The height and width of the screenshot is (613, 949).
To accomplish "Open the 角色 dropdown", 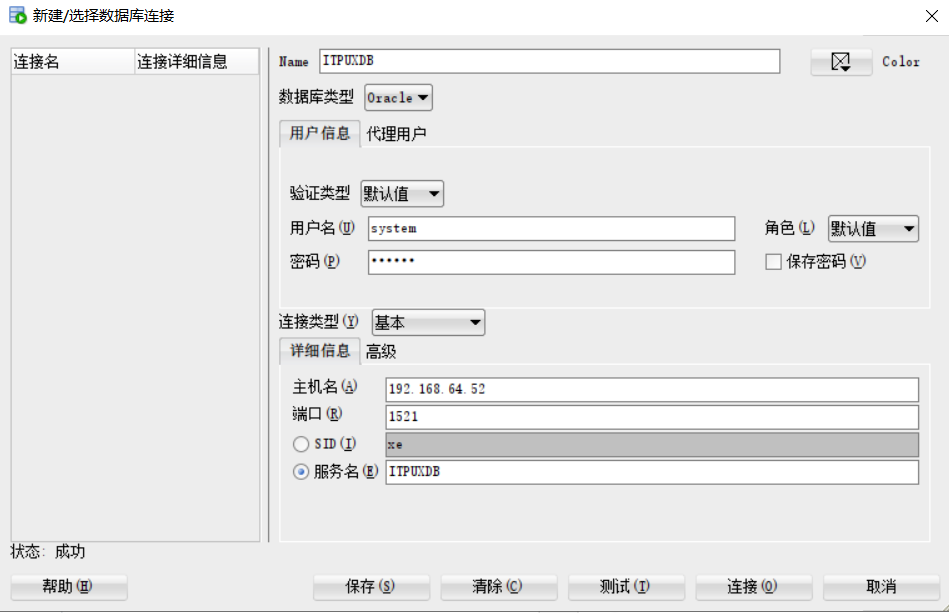I will [873, 229].
